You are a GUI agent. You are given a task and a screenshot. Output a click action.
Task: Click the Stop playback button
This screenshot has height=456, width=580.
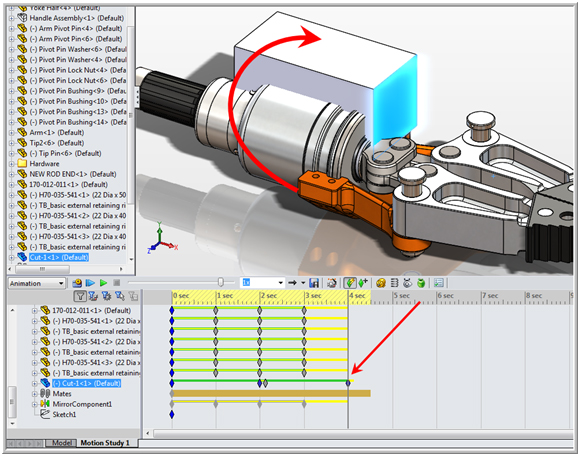[117, 283]
